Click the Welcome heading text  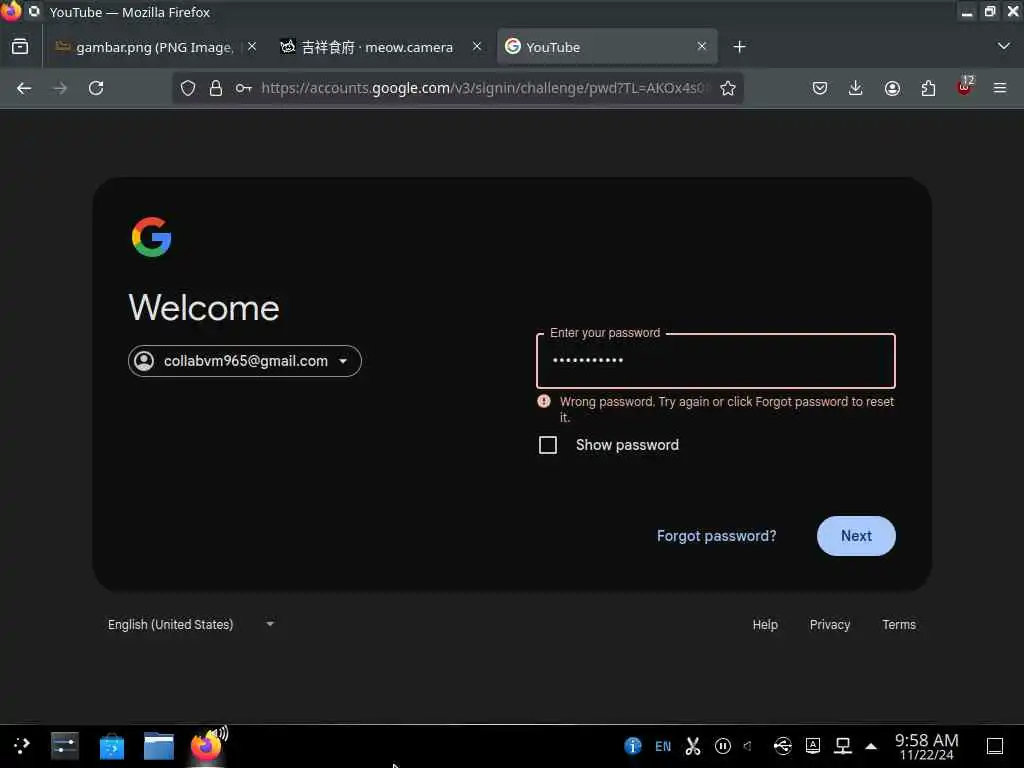204,308
